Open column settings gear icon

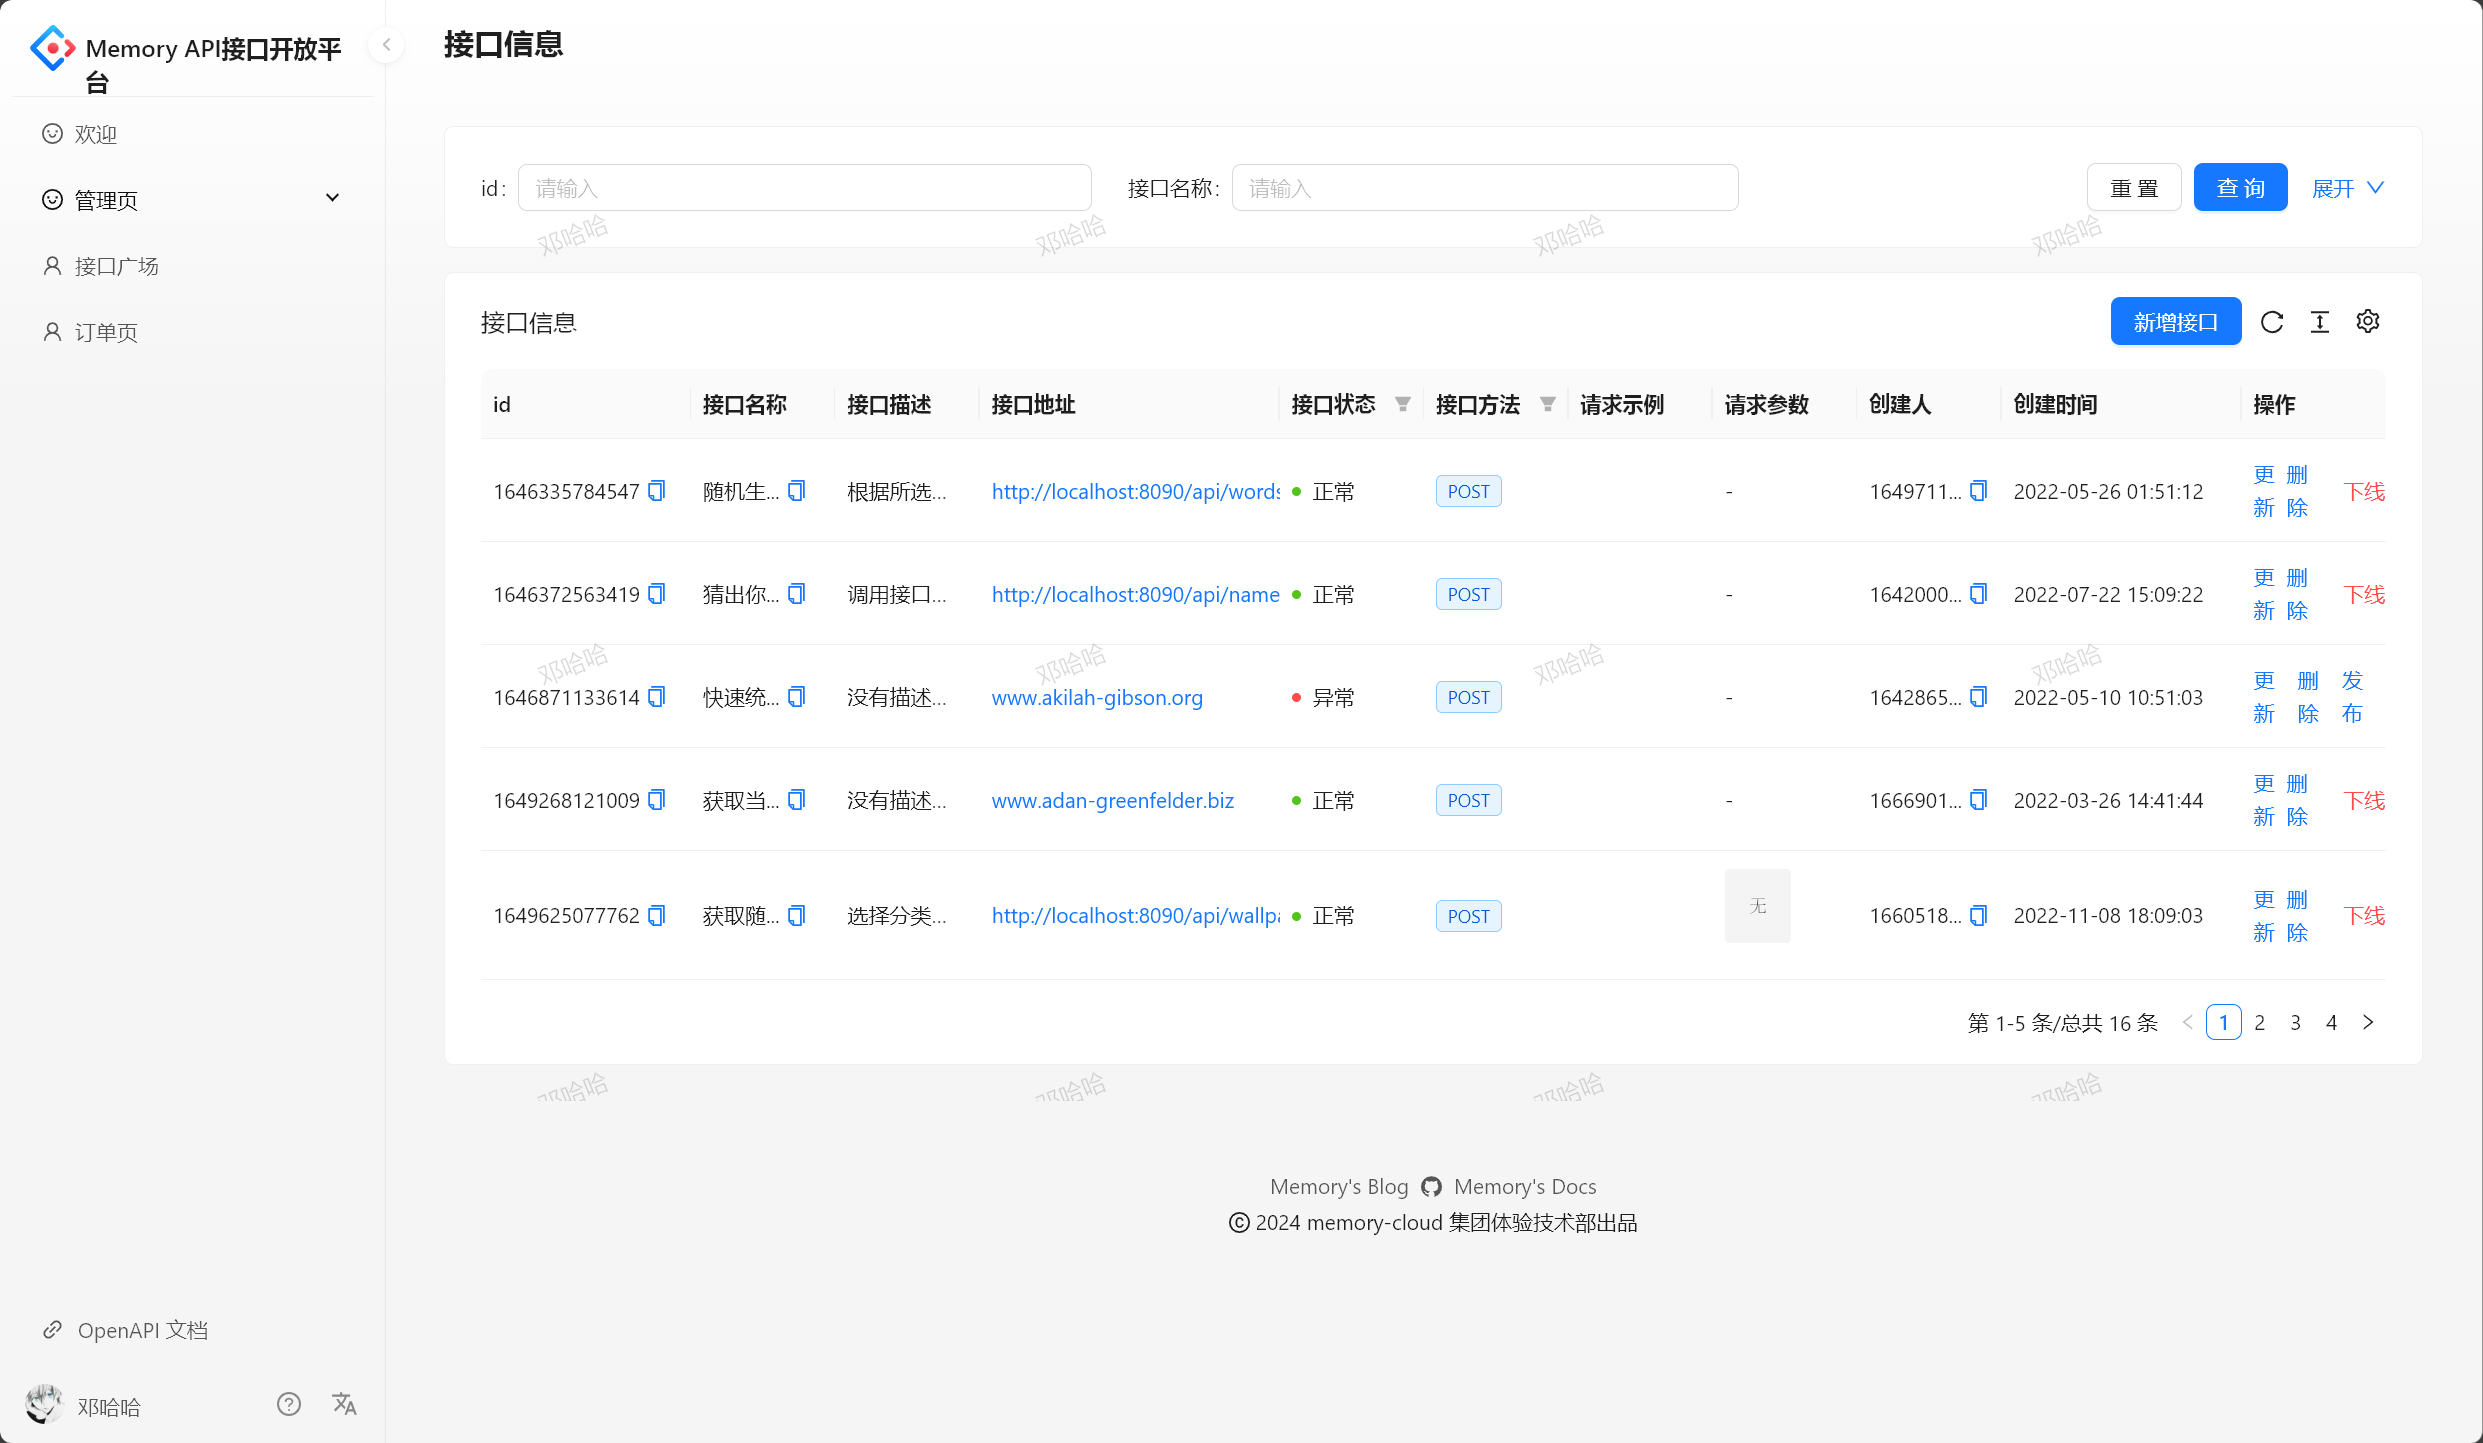click(x=2368, y=322)
